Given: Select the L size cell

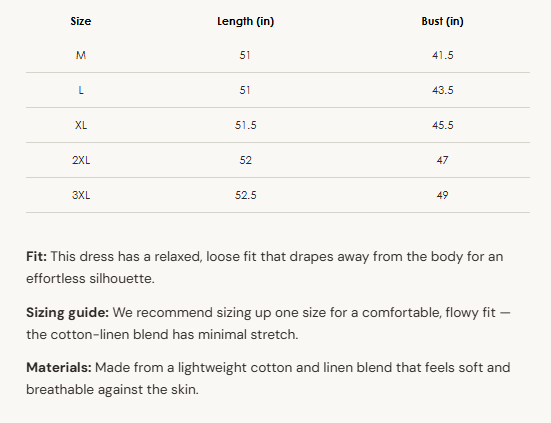Looking at the screenshot, I should click(x=81, y=90).
